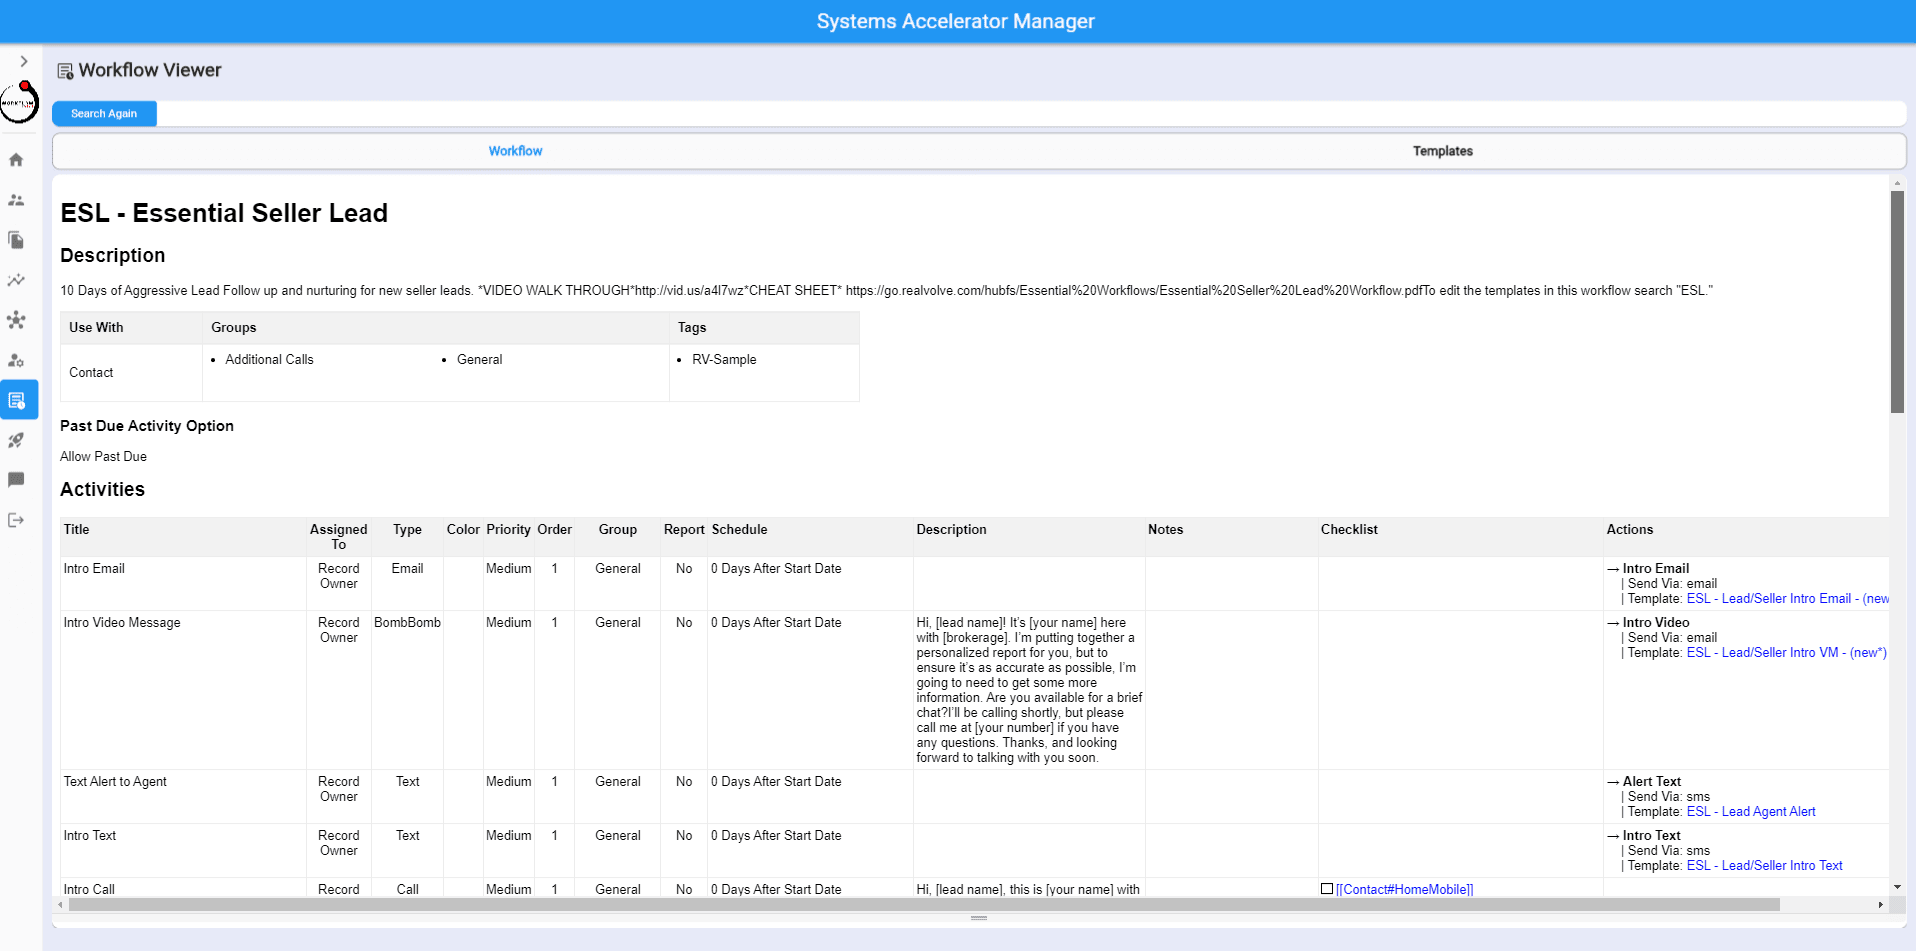Image resolution: width=1916 pixels, height=951 pixels.
Task: Click the horizontal scrollbar right arrow
Action: point(1880,905)
